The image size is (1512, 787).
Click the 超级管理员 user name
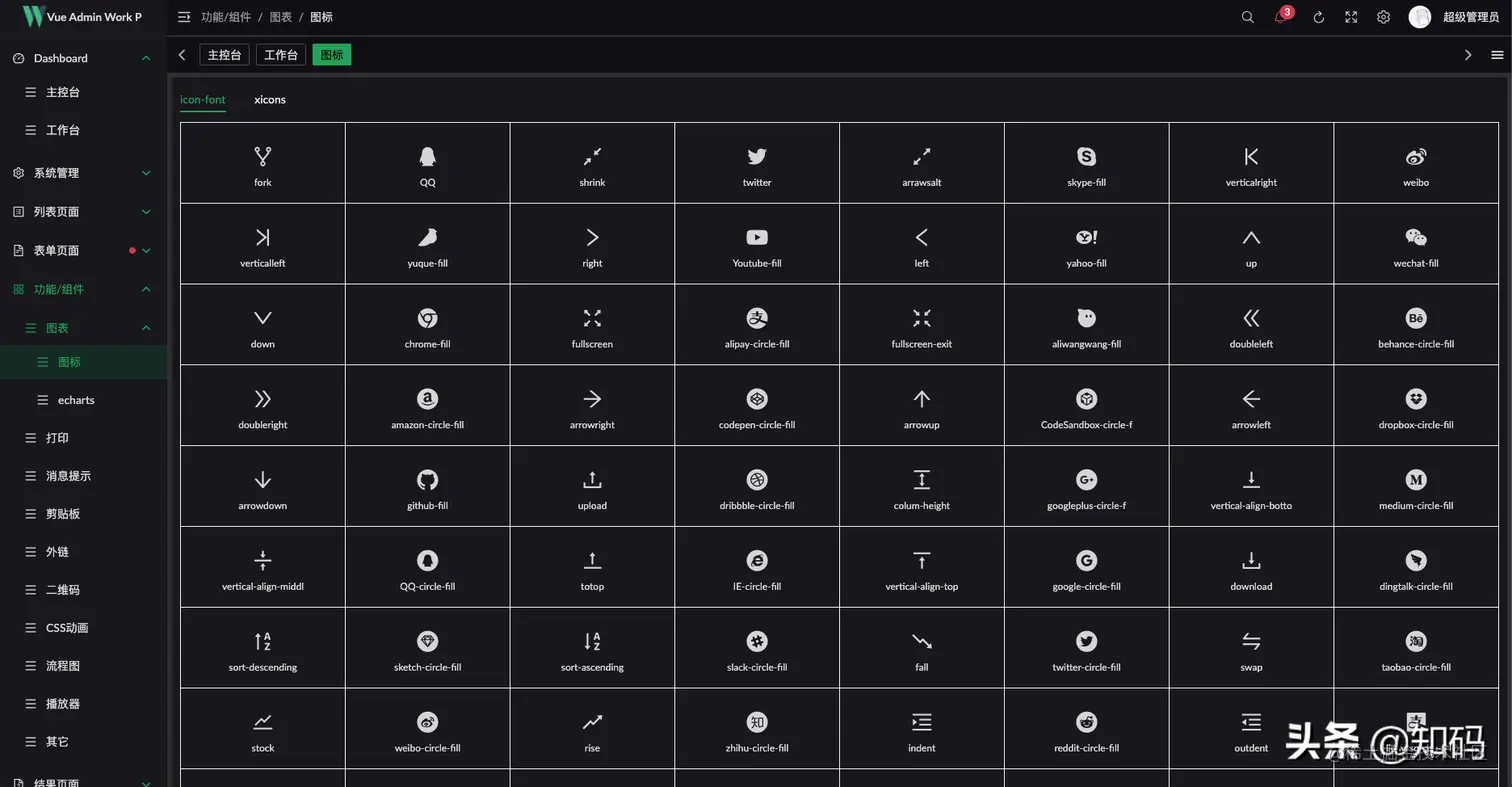[x=1470, y=17]
